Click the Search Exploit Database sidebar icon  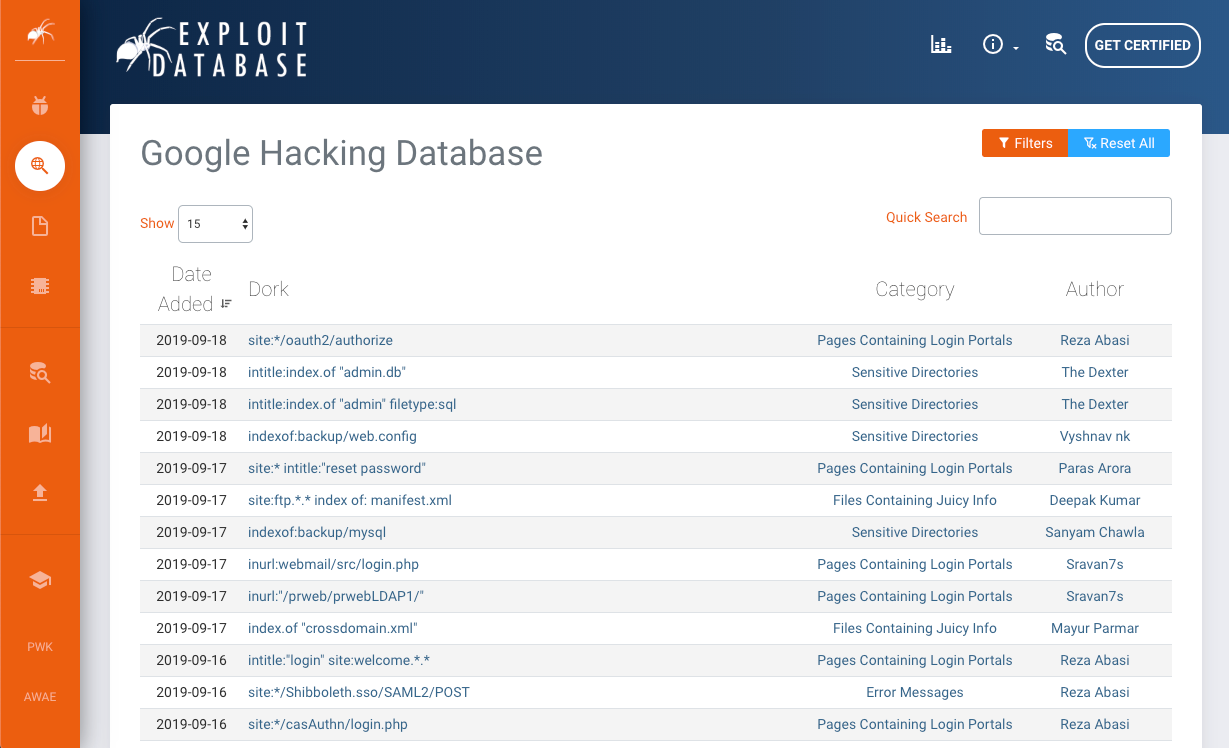(40, 374)
